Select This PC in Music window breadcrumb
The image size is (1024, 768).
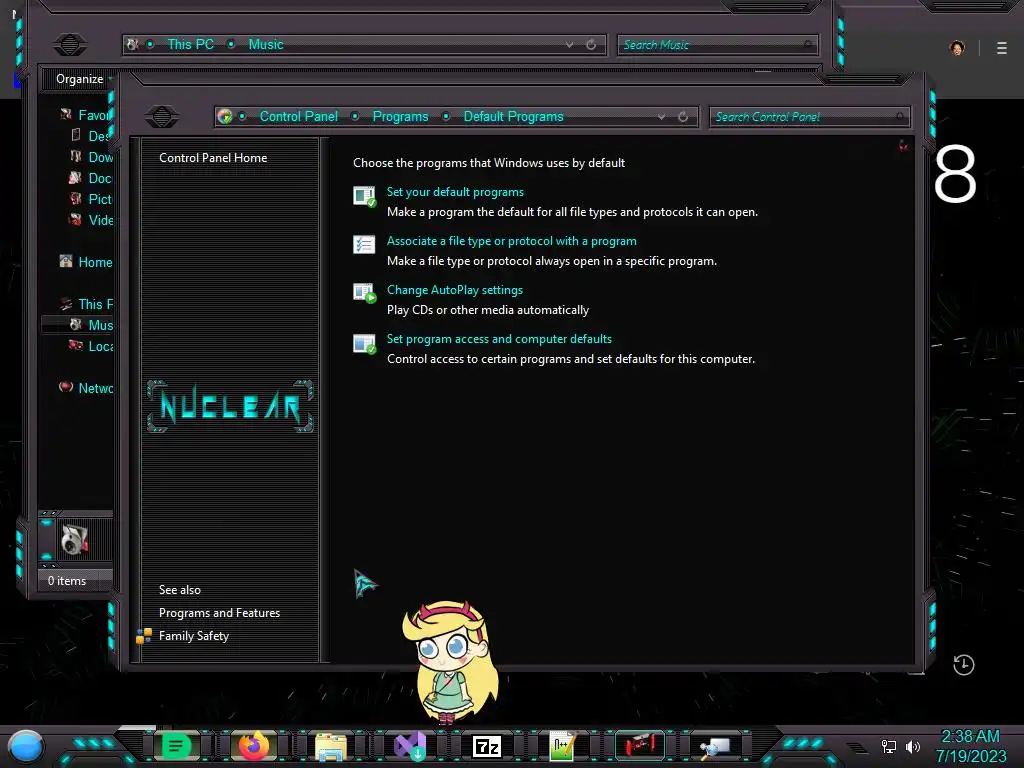pos(191,44)
